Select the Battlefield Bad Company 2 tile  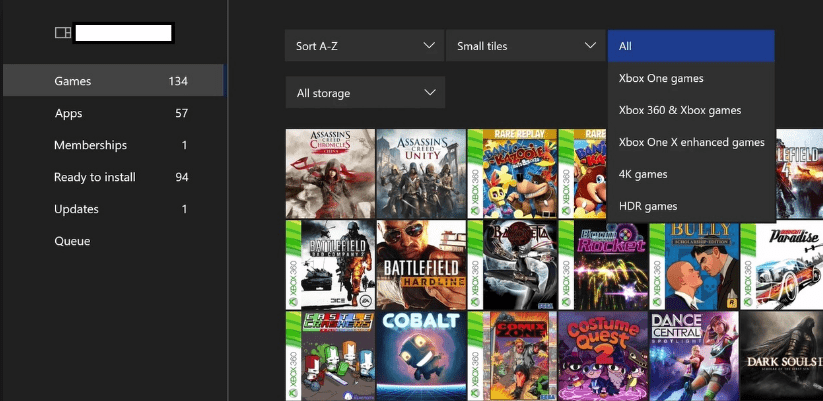(x=330, y=265)
